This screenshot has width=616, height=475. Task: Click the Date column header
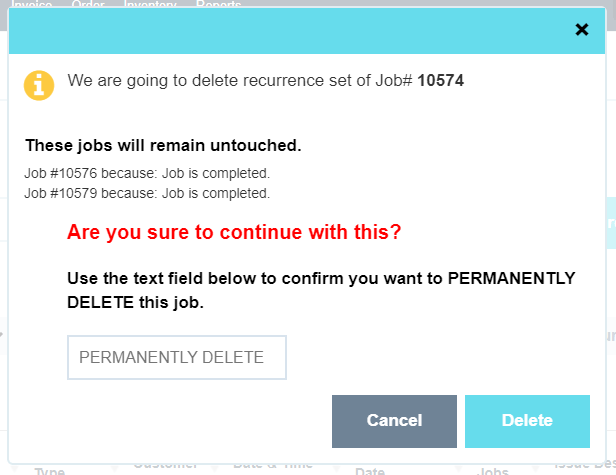(x=370, y=469)
